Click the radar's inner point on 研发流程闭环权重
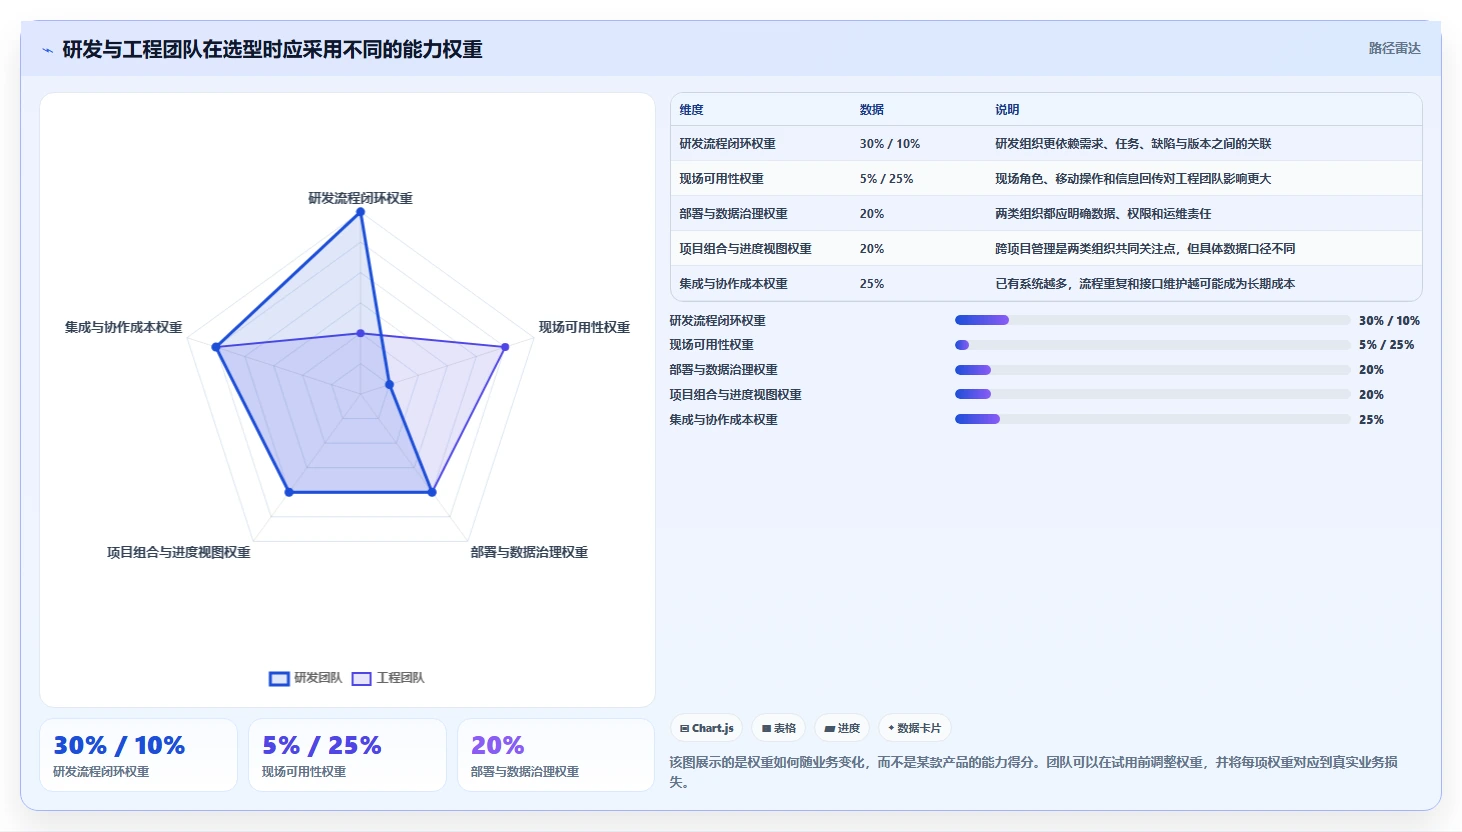The image size is (1462, 832). pyautogui.click(x=361, y=333)
